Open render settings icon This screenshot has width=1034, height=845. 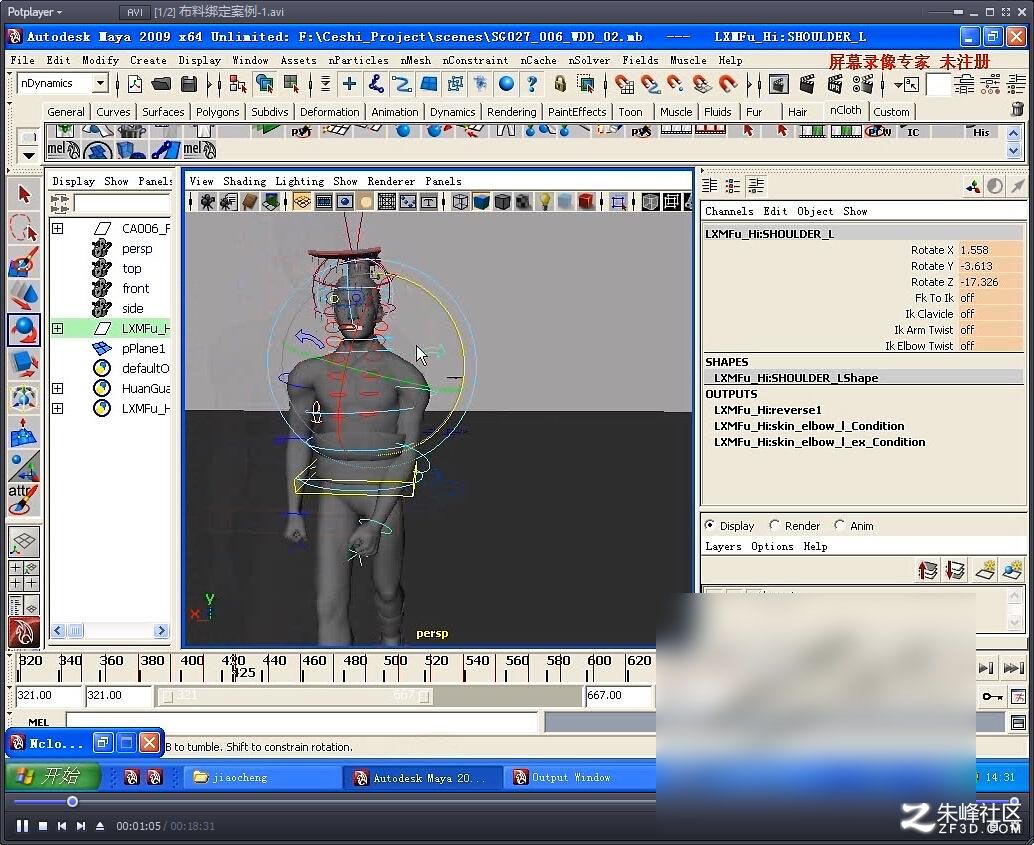[863, 84]
